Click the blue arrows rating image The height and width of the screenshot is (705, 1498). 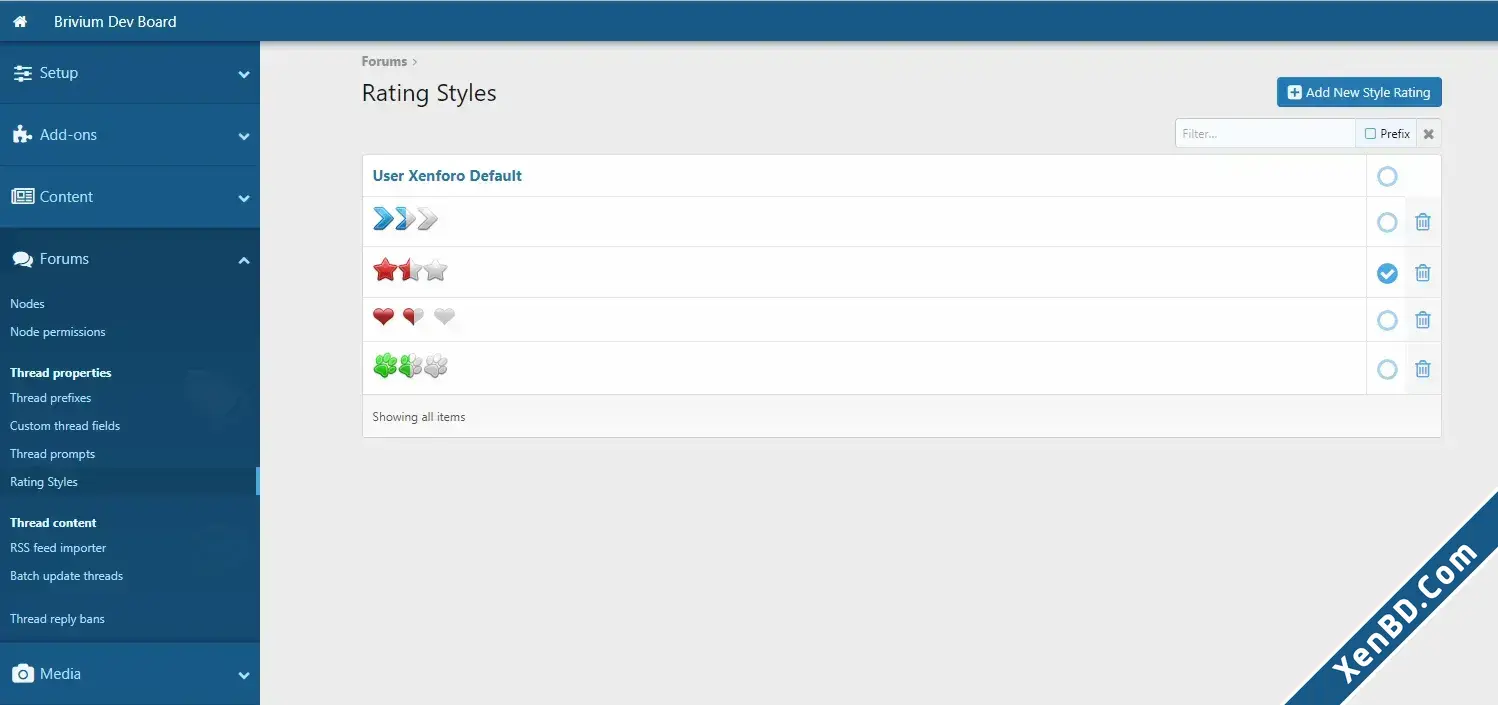tap(405, 219)
